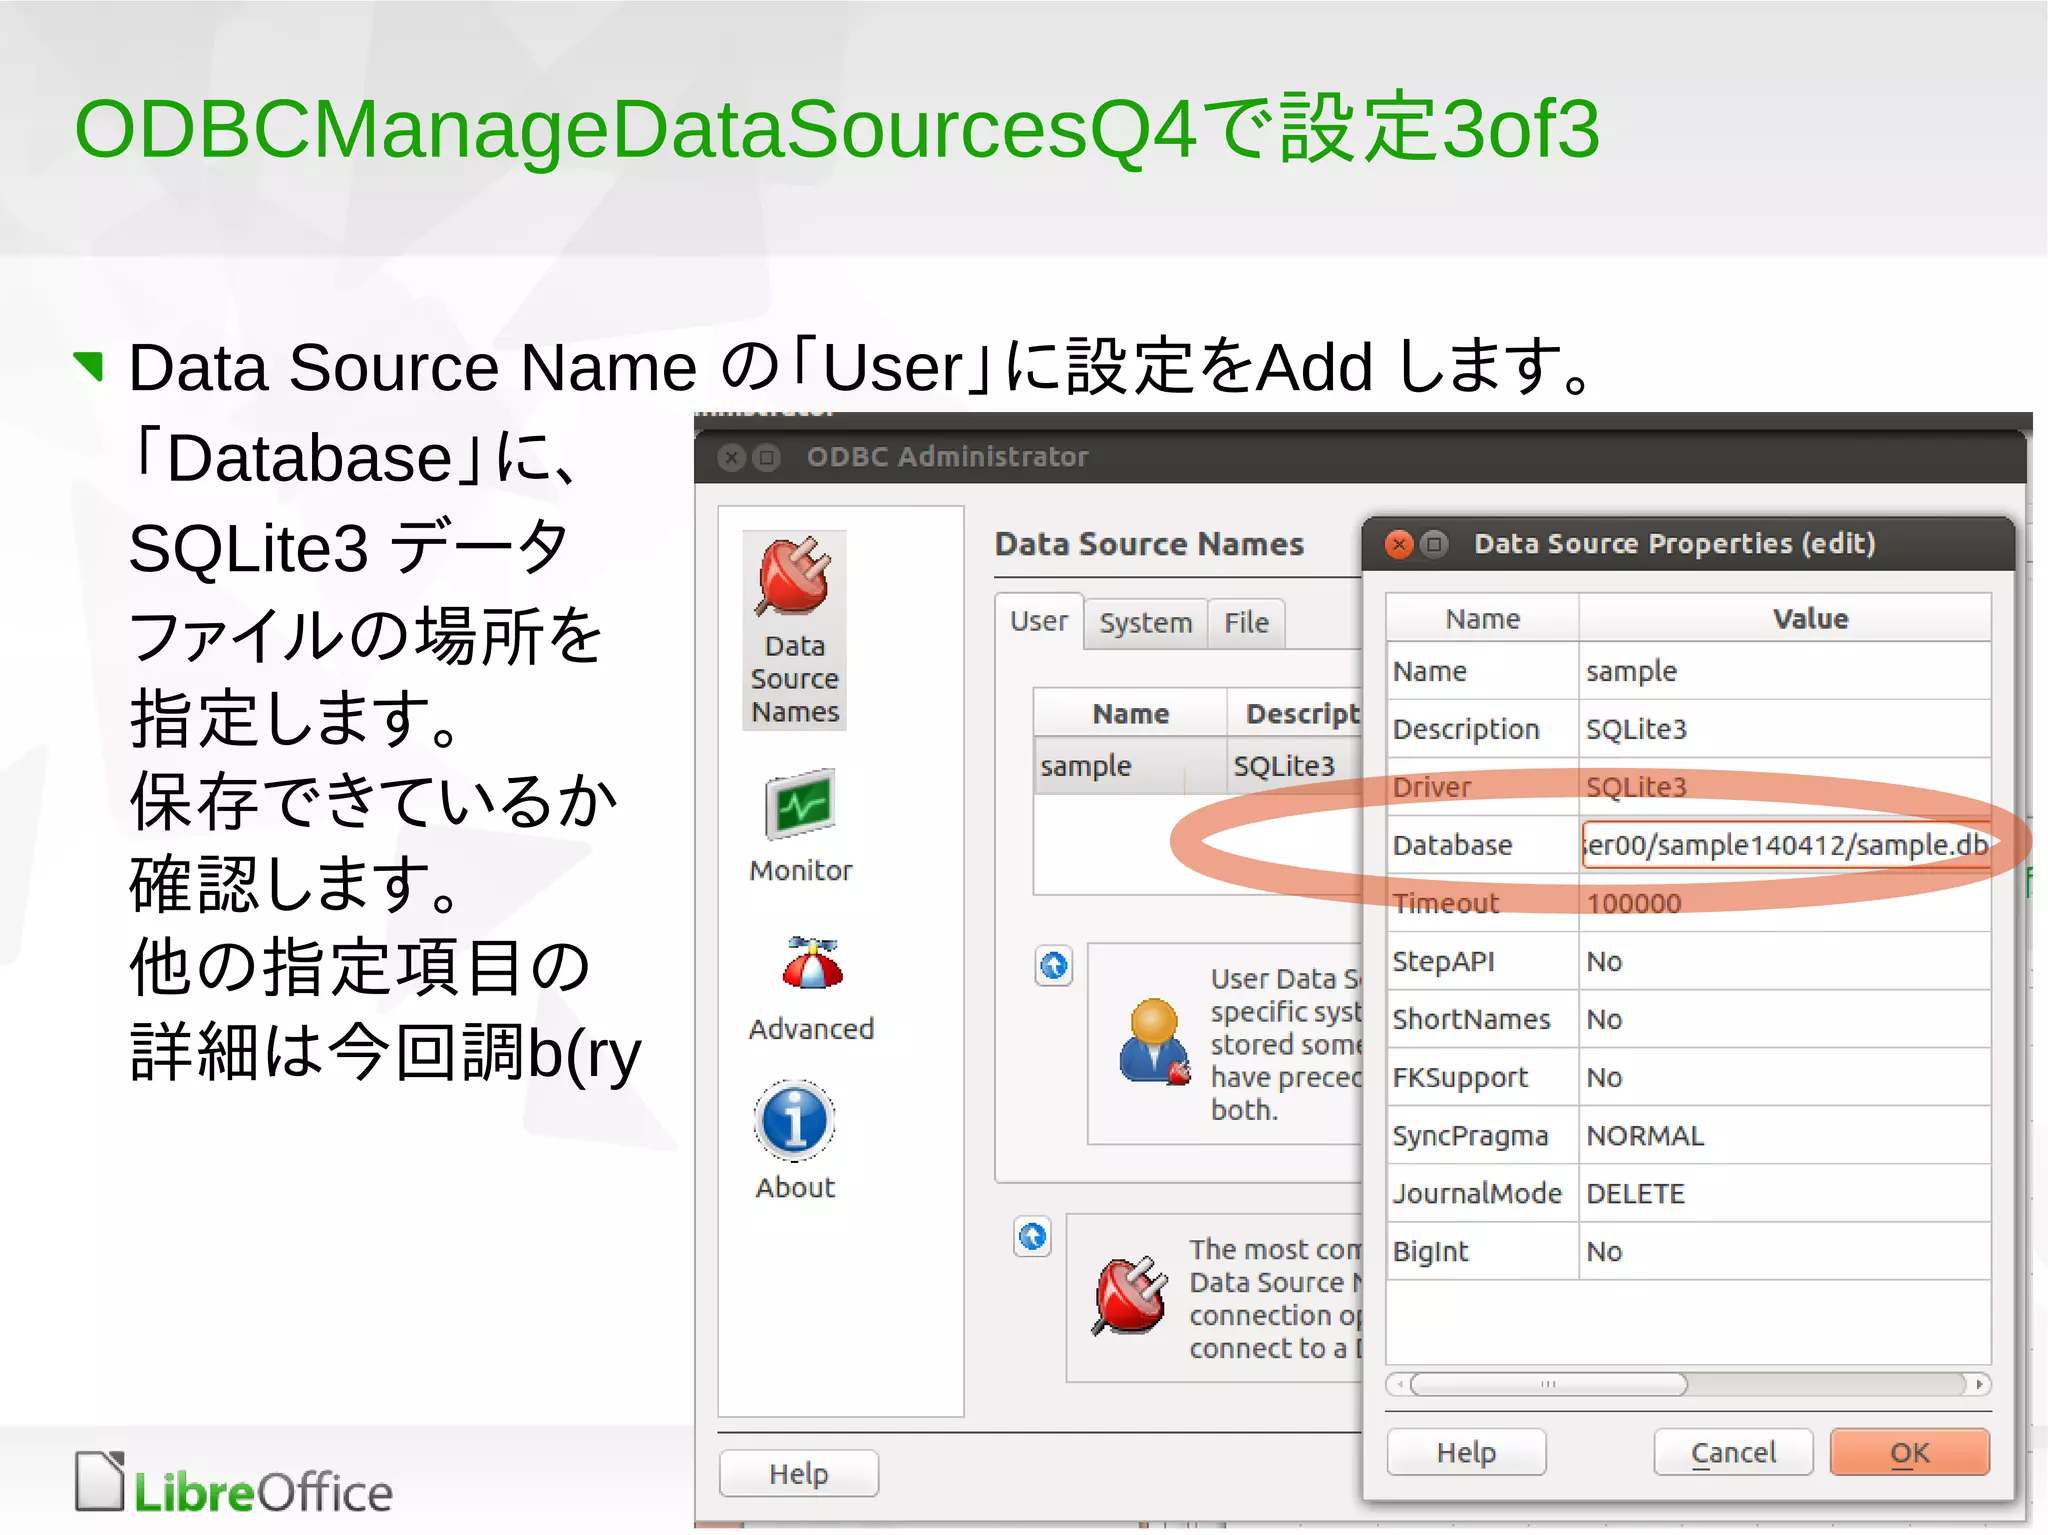Click the 'Driver' property label
2048x1535 pixels.
pos(1431,787)
